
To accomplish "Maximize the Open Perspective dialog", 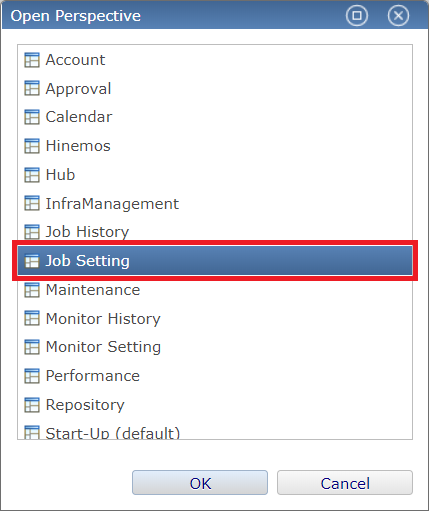I will tap(357, 15).
